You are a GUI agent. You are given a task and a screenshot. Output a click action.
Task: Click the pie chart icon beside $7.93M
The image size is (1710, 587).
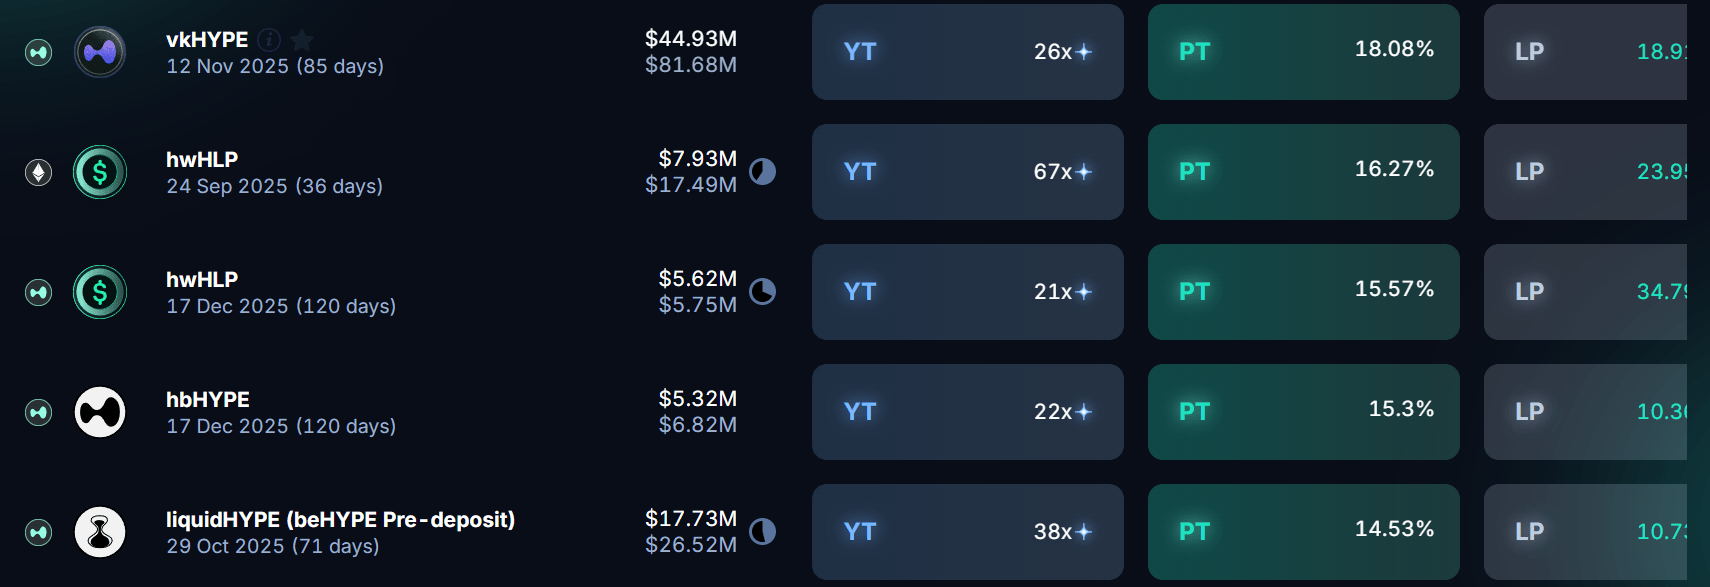click(x=763, y=171)
